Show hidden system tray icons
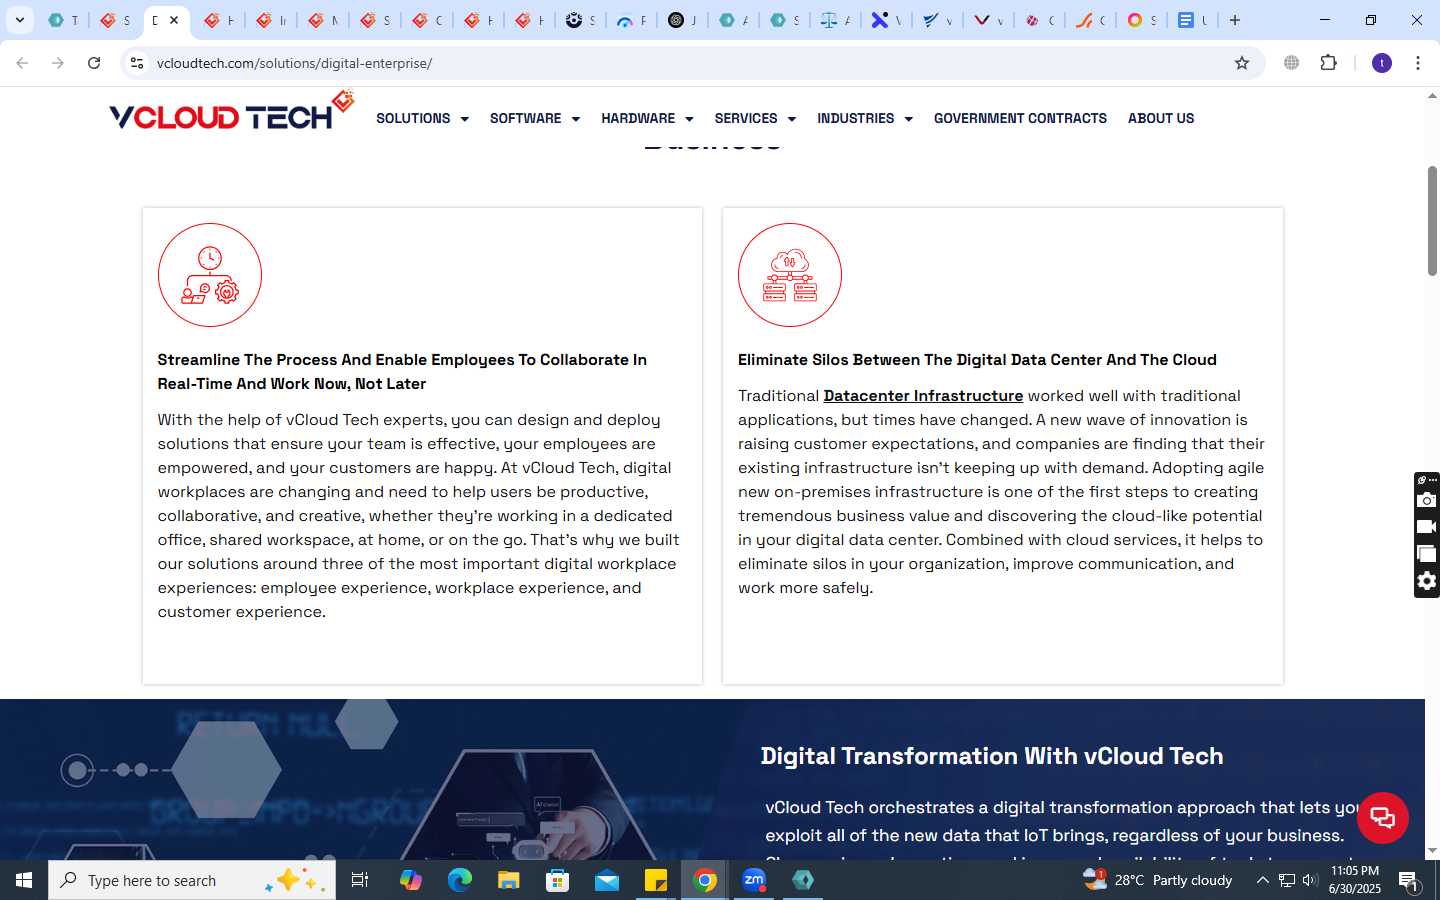 tap(1262, 880)
